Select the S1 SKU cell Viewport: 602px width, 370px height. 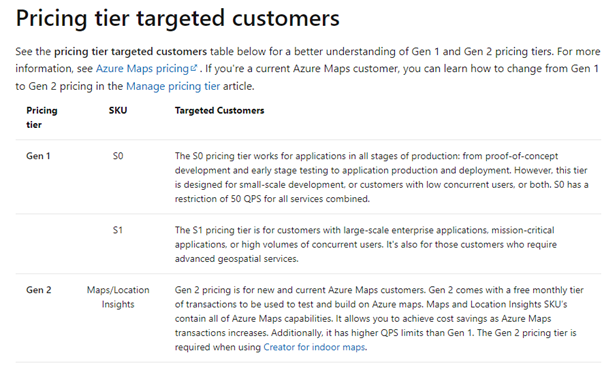(x=117, y=230)
